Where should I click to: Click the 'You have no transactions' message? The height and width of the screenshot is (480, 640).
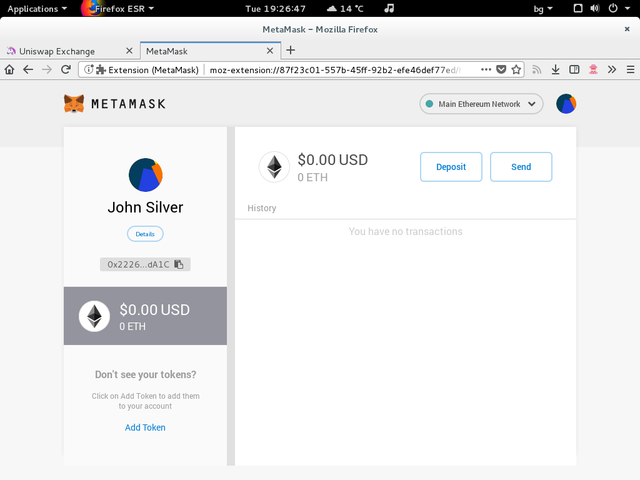tap(405, 231)
